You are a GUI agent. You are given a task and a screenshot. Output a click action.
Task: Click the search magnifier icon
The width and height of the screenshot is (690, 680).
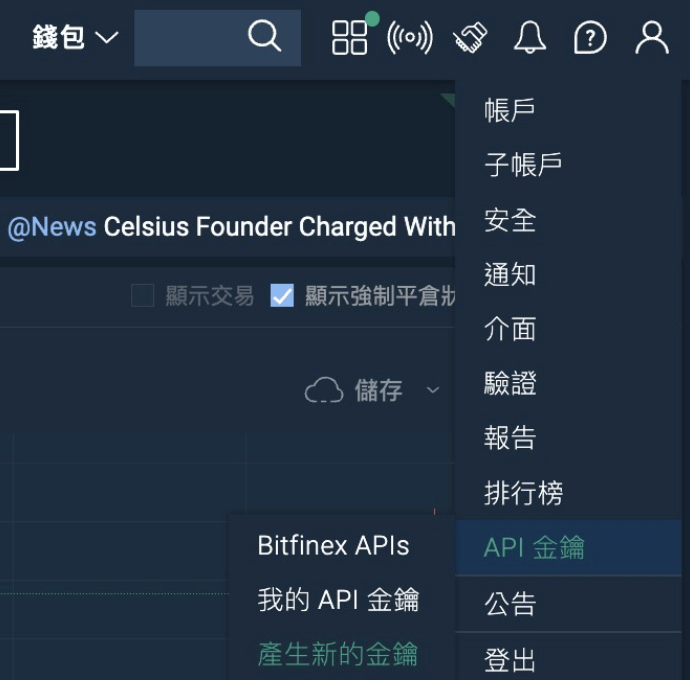(264, 37)
